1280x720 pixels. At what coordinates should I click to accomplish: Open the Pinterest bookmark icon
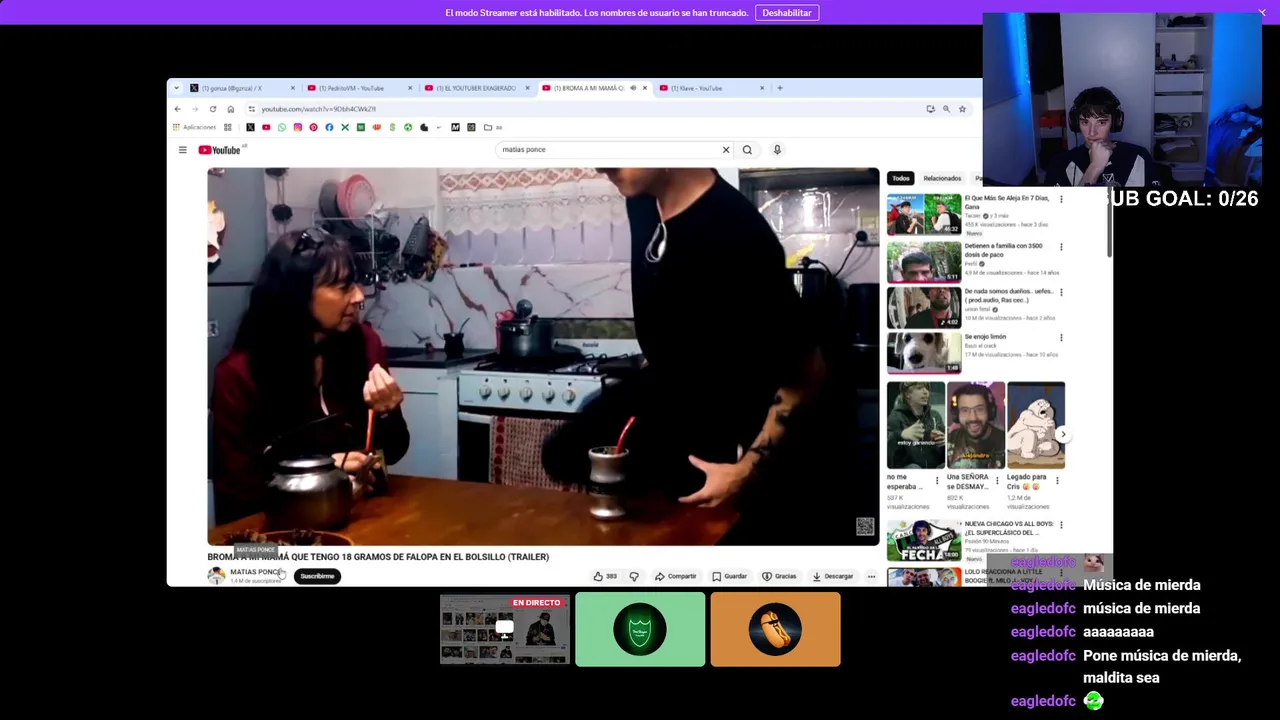[x=313, y=127]
